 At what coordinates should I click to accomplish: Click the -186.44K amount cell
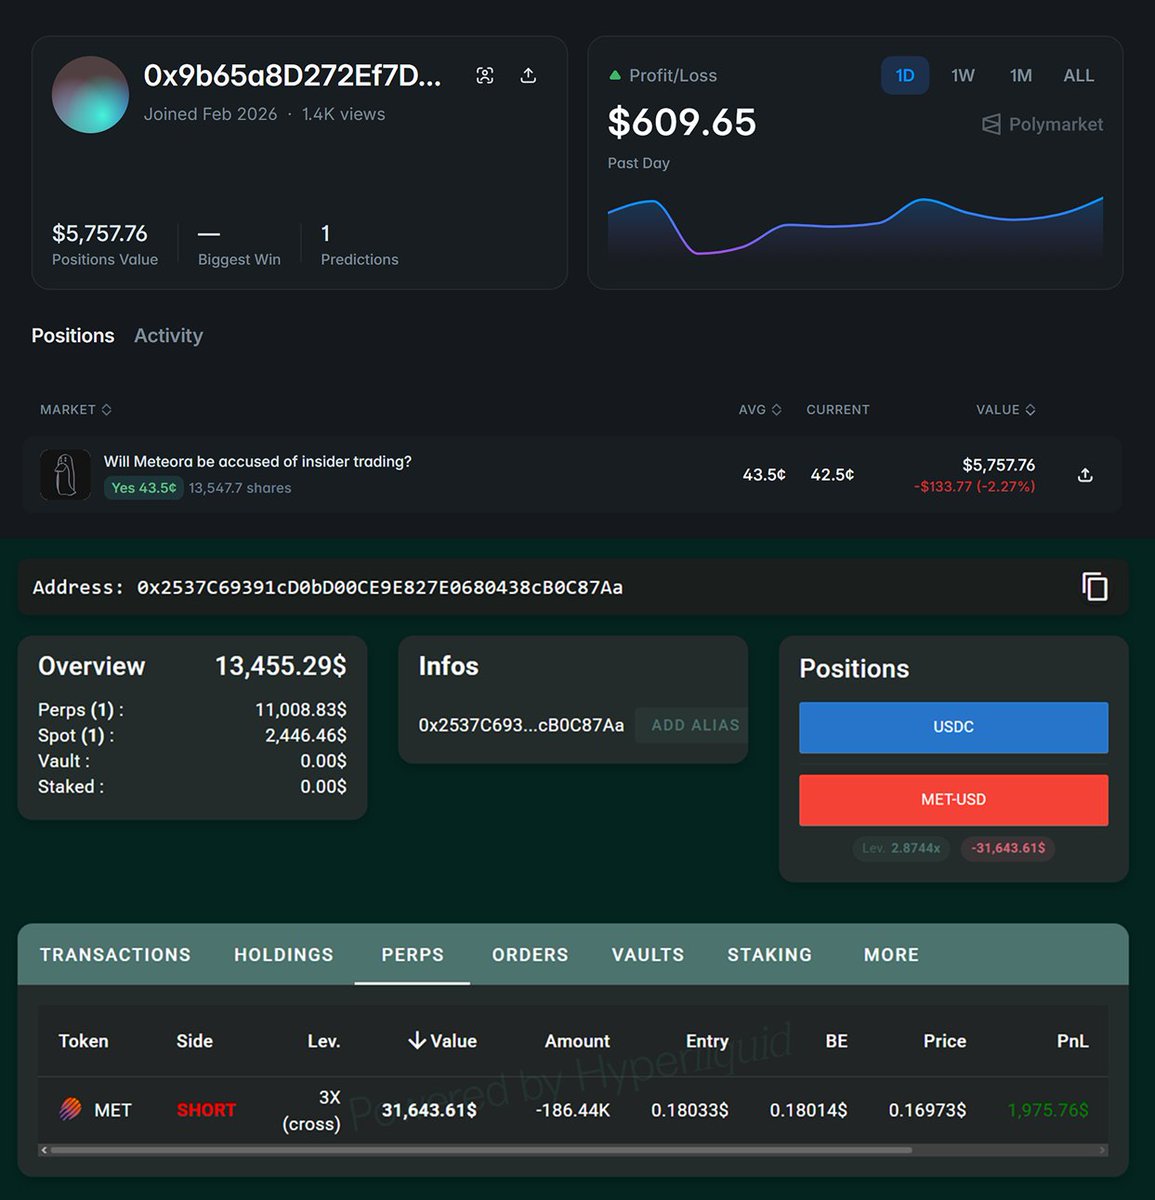572,1110
